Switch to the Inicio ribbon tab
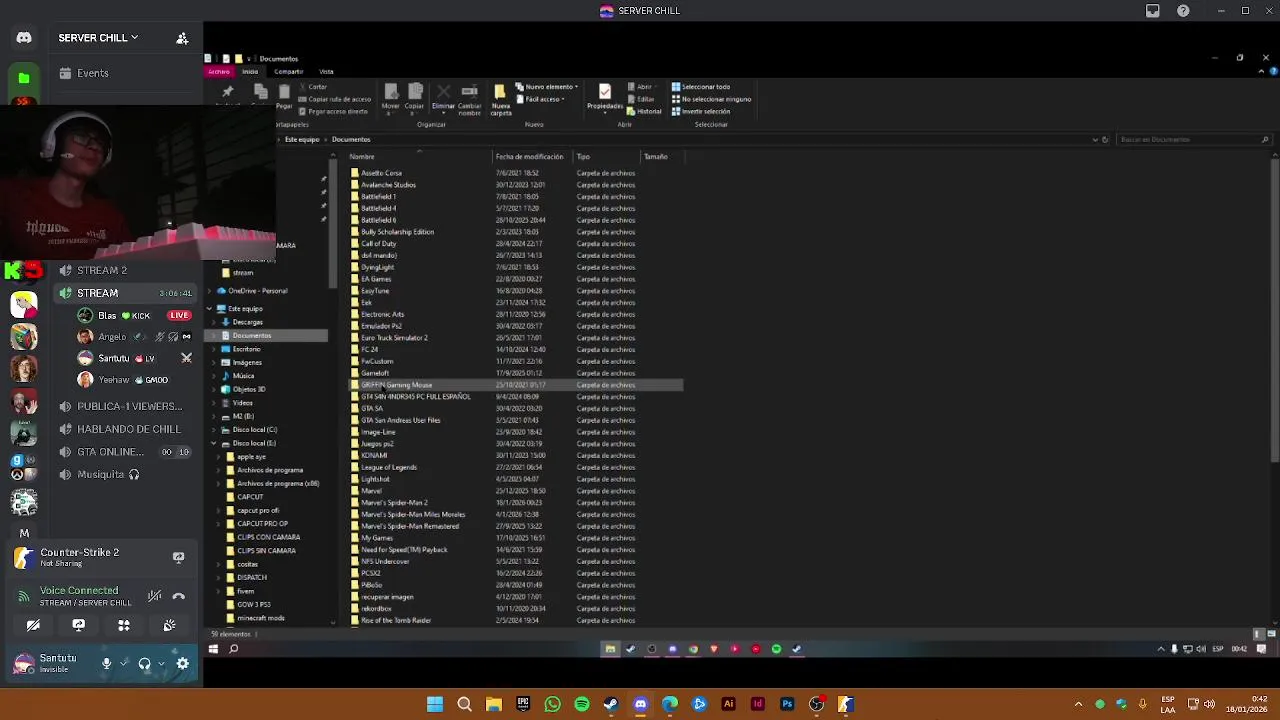Viewport: 1280px width, 720px height. click(x=250, y=72)
